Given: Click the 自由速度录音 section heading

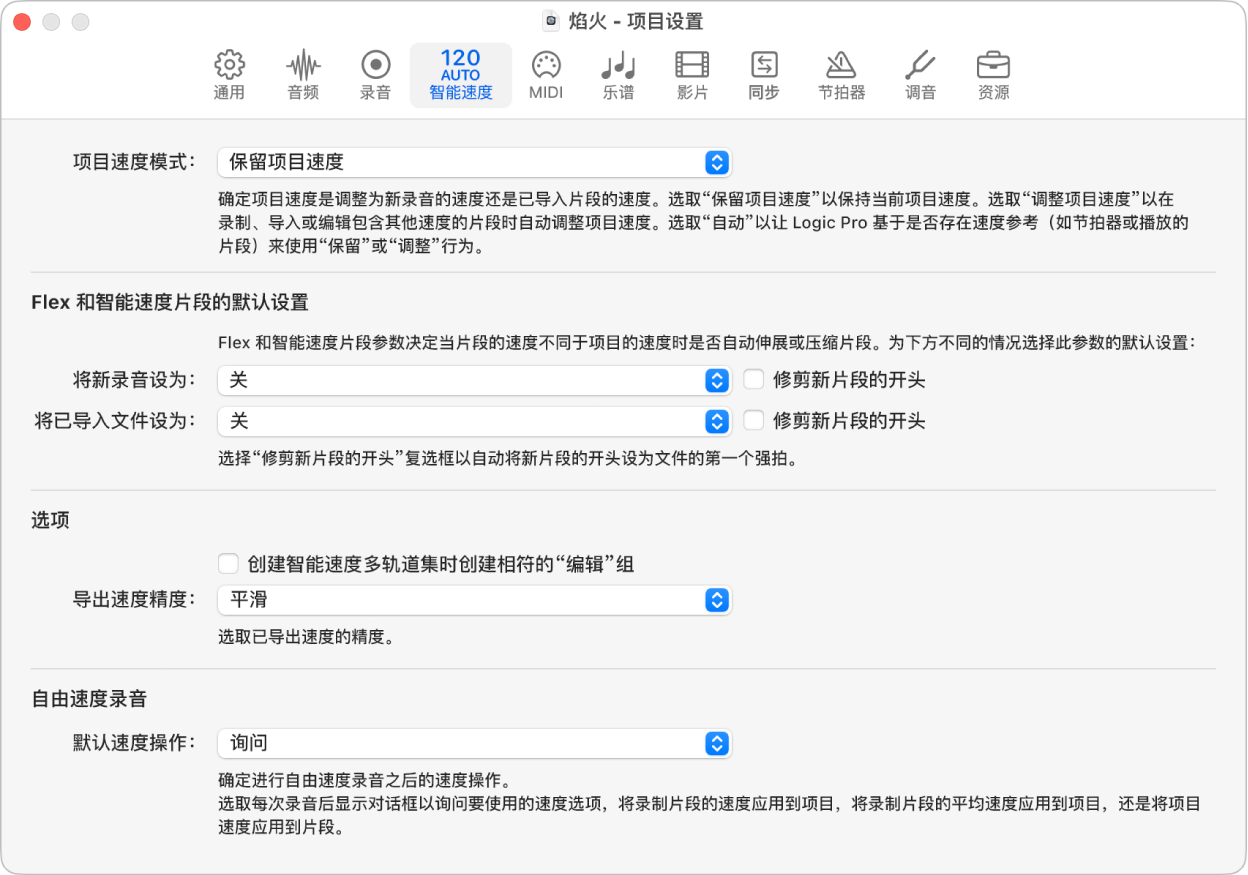Looking at the screenshot, I should 90,698.
